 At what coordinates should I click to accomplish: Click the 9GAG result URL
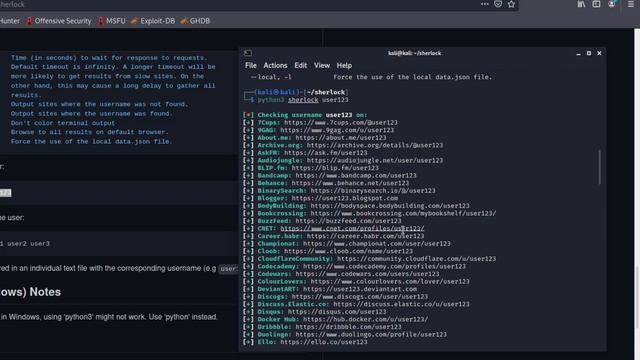tap(337, 130)
